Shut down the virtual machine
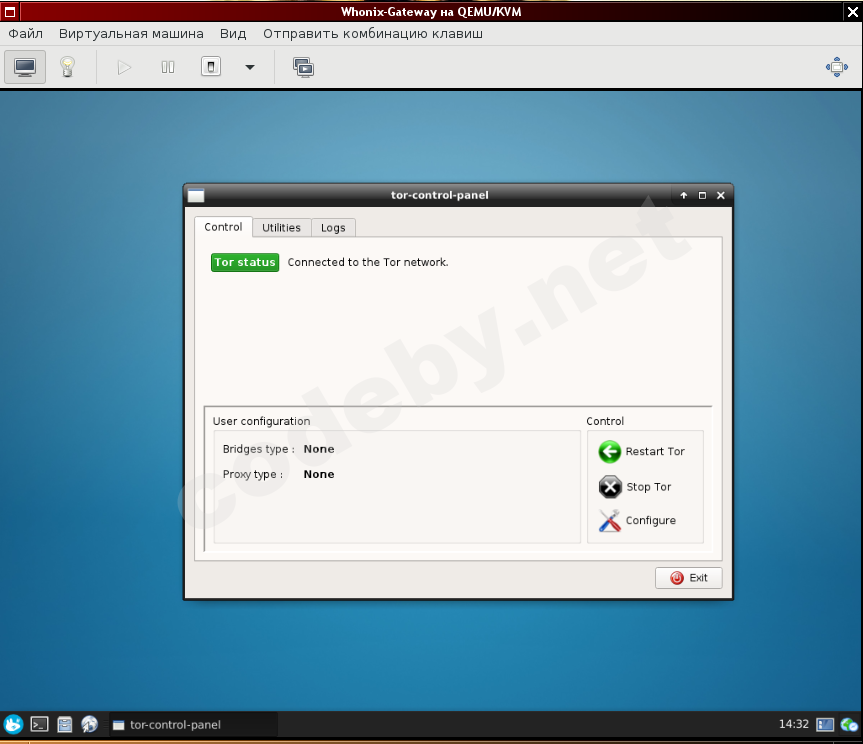This screenshot has width=863, height=744. coord(211,67)
